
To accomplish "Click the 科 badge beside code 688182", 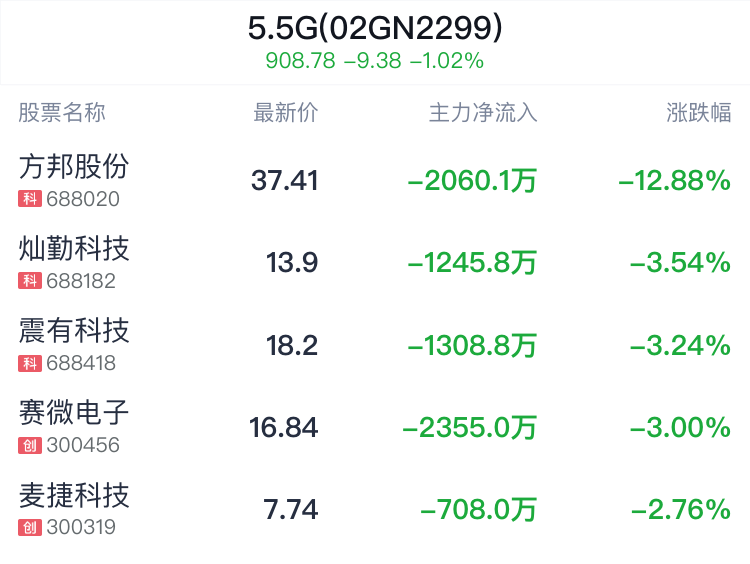I will click(x=30, y=281).
